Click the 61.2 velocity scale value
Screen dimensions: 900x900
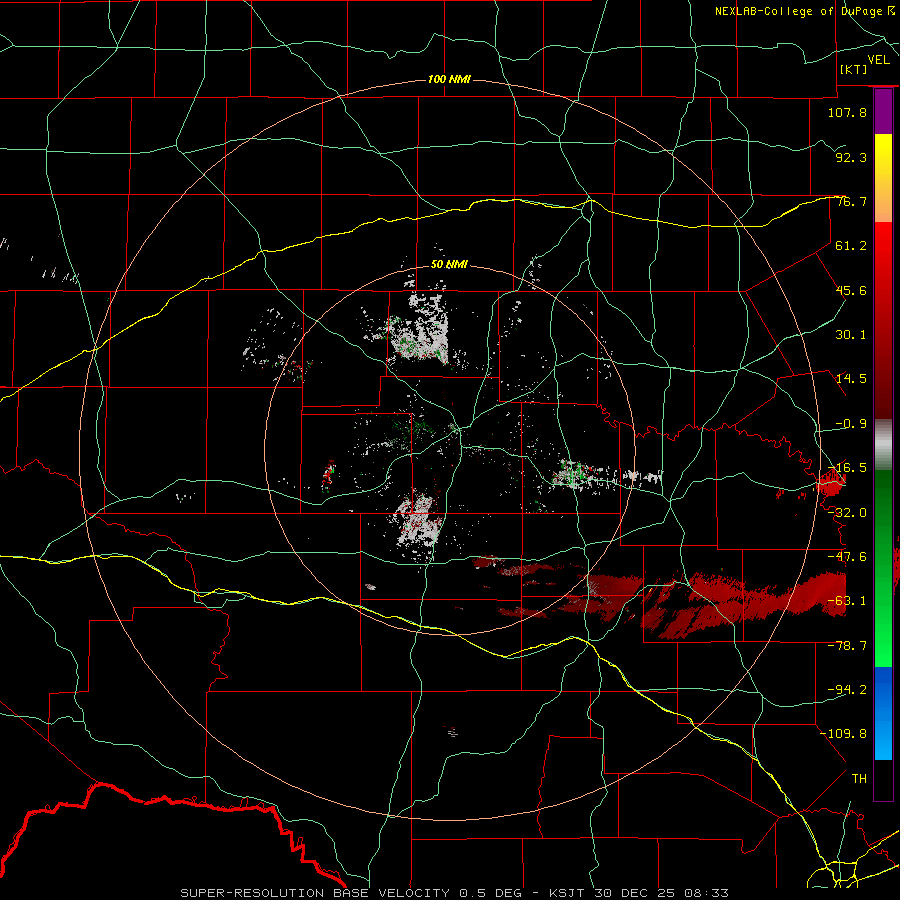point(851,246)
